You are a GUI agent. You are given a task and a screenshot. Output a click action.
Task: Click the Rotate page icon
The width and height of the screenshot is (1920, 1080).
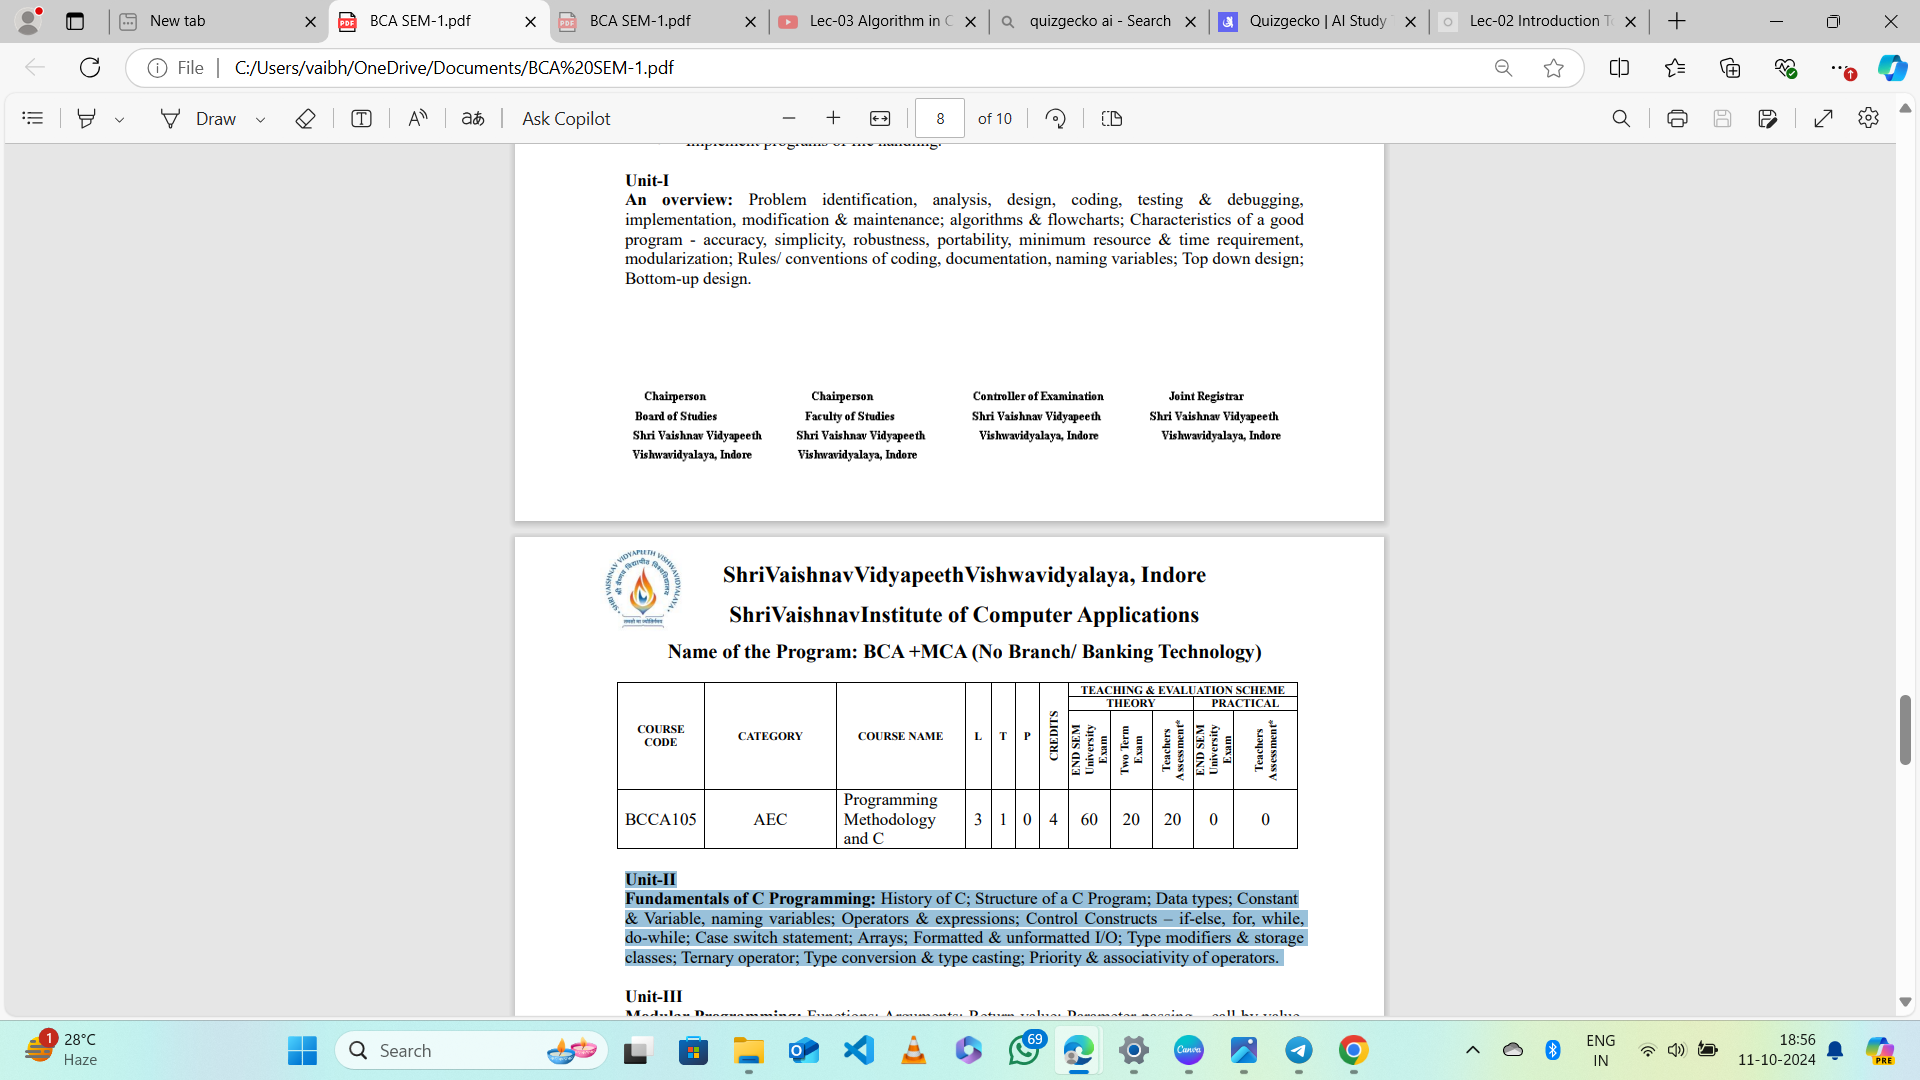[1054, 117]
